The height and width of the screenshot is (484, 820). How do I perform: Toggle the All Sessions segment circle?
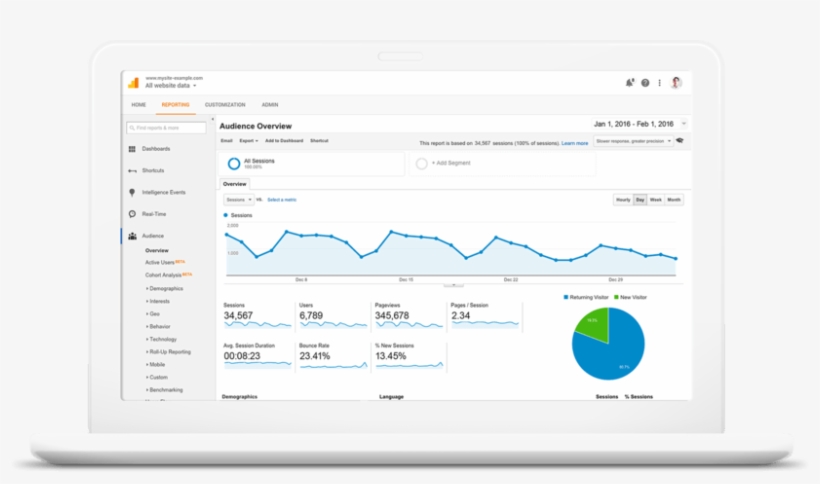click(234, 164)
